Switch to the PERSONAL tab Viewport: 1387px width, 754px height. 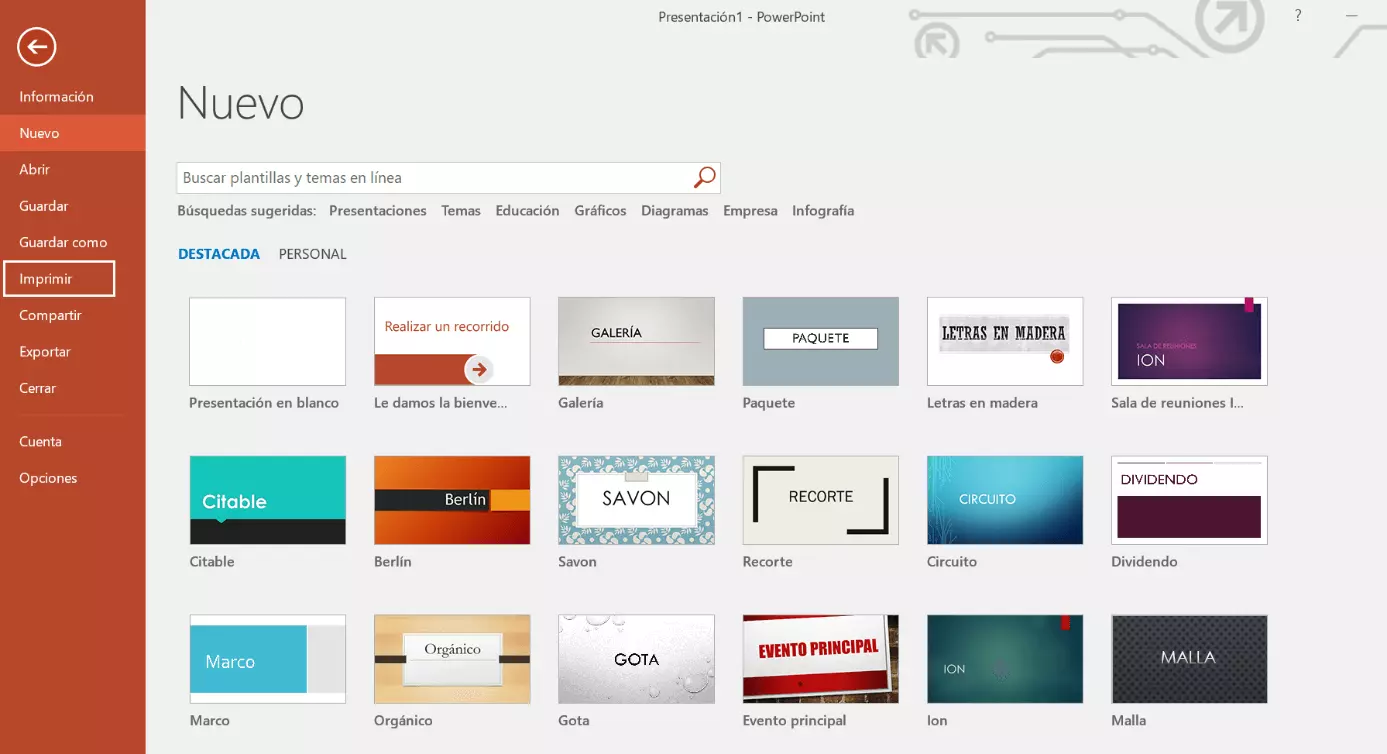pos(313,254)
